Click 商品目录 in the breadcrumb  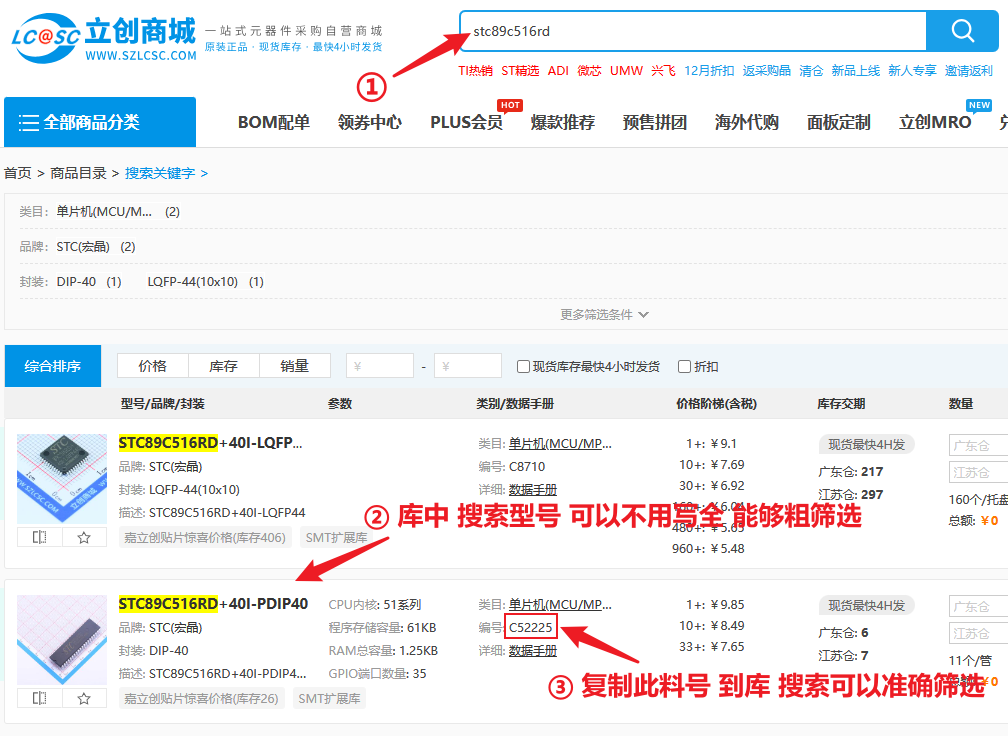click(78, 173)
